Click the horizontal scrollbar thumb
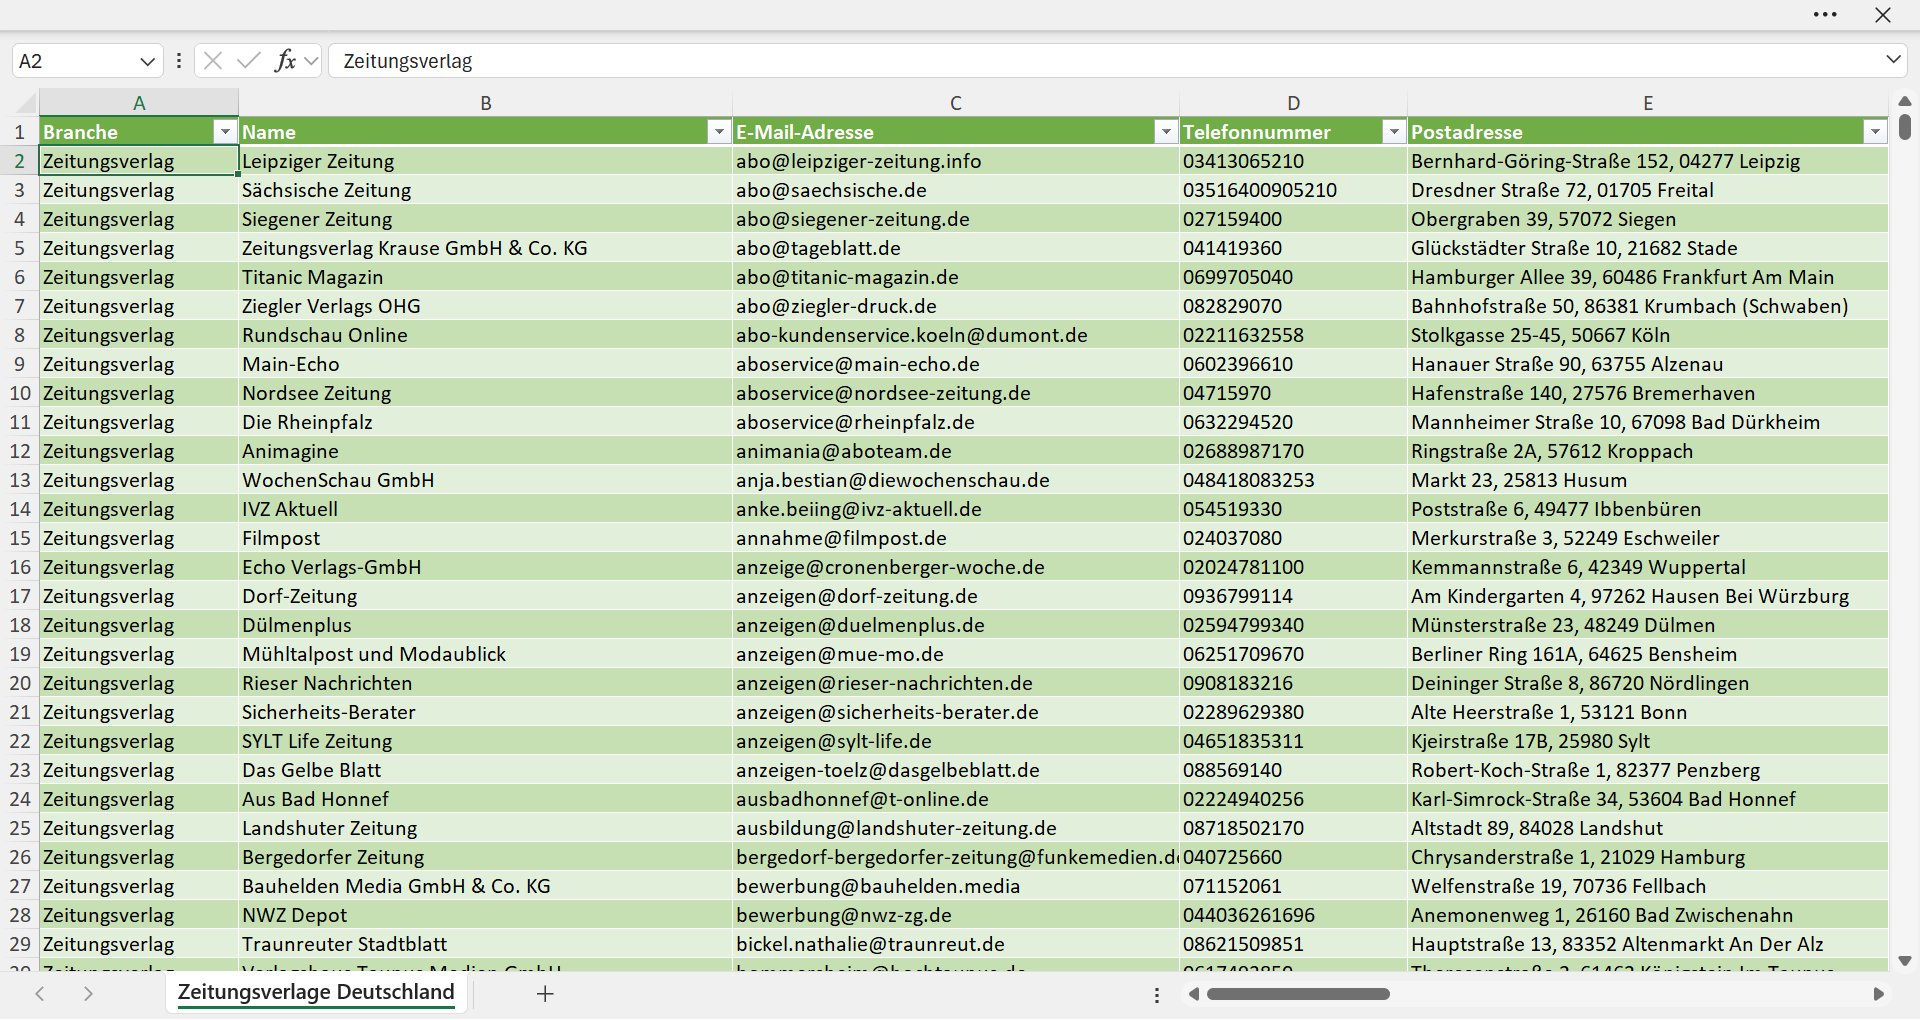The width and height of the screenshot is (1920, 1020). (1298, 994)
